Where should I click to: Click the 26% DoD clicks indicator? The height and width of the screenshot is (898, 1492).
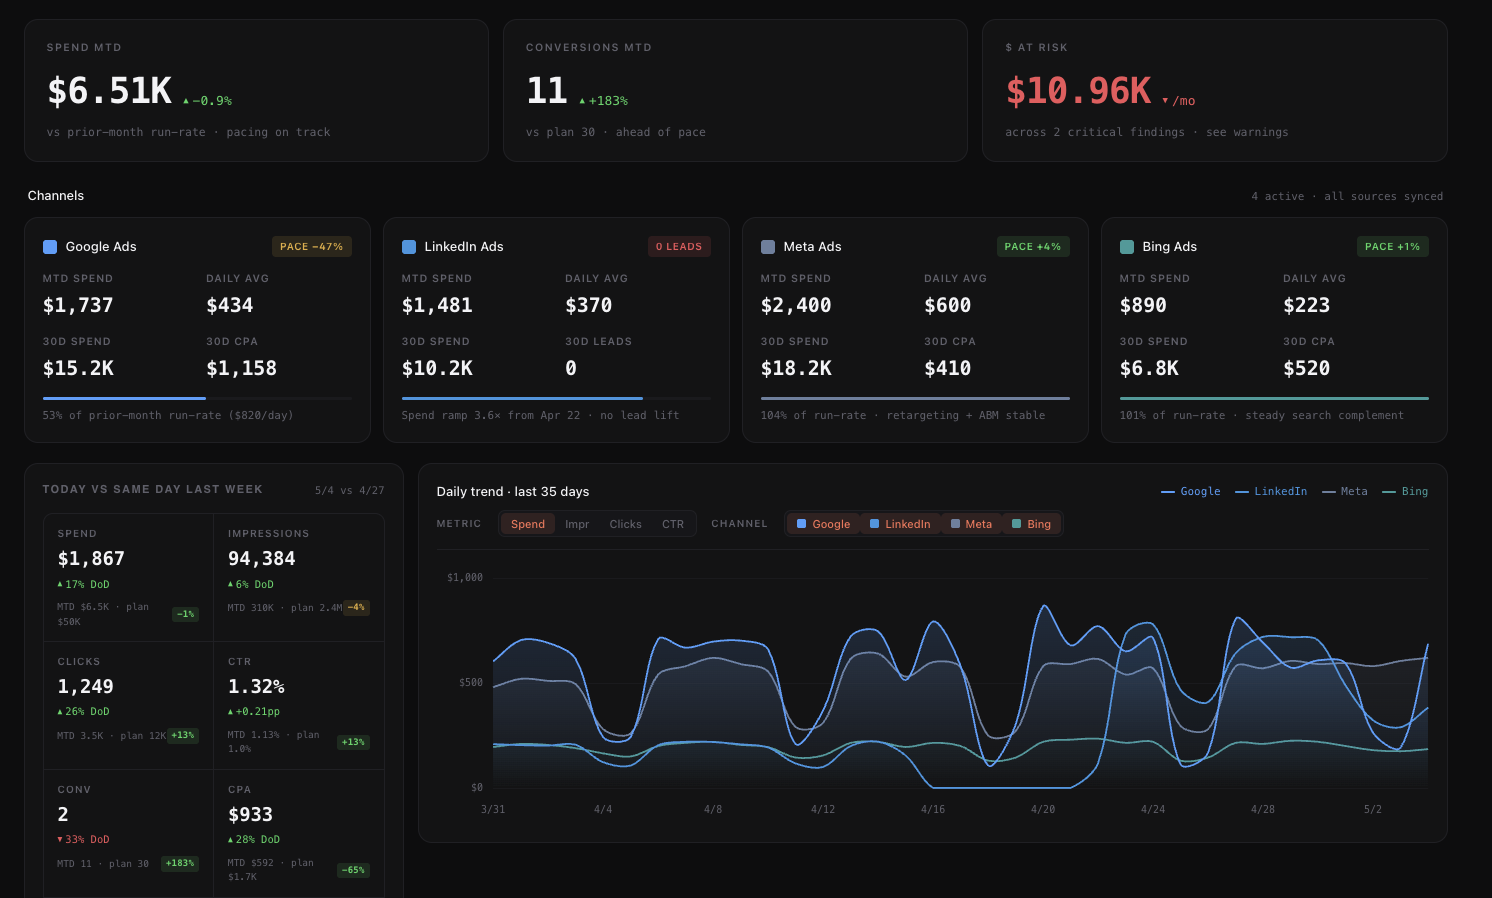(x=83, y=712)
